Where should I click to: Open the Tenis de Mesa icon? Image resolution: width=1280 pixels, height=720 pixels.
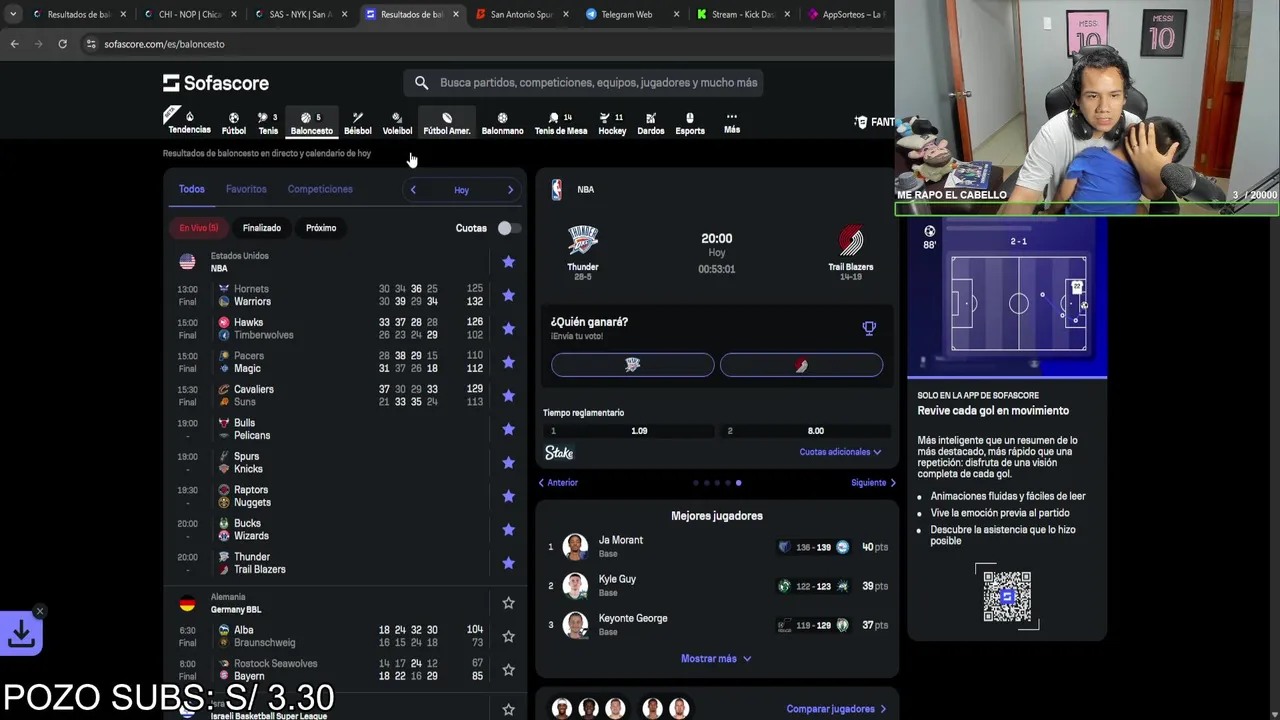[x=561, y=123]
